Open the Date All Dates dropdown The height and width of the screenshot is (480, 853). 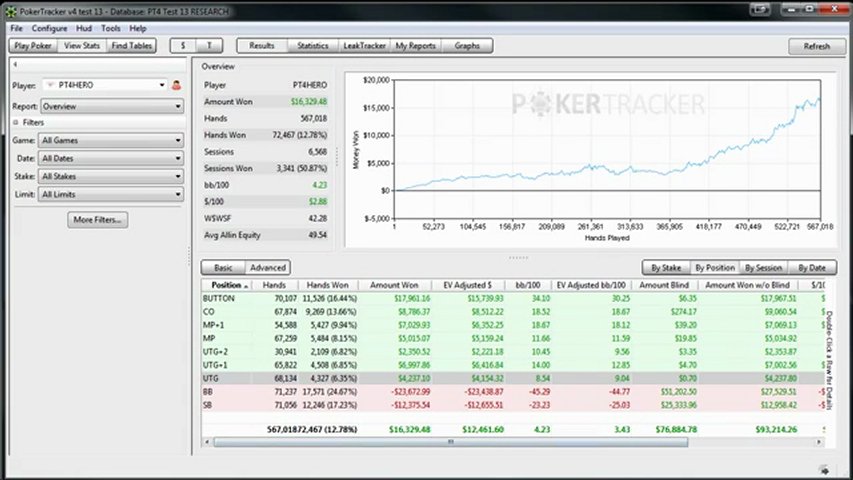point(110,158)
